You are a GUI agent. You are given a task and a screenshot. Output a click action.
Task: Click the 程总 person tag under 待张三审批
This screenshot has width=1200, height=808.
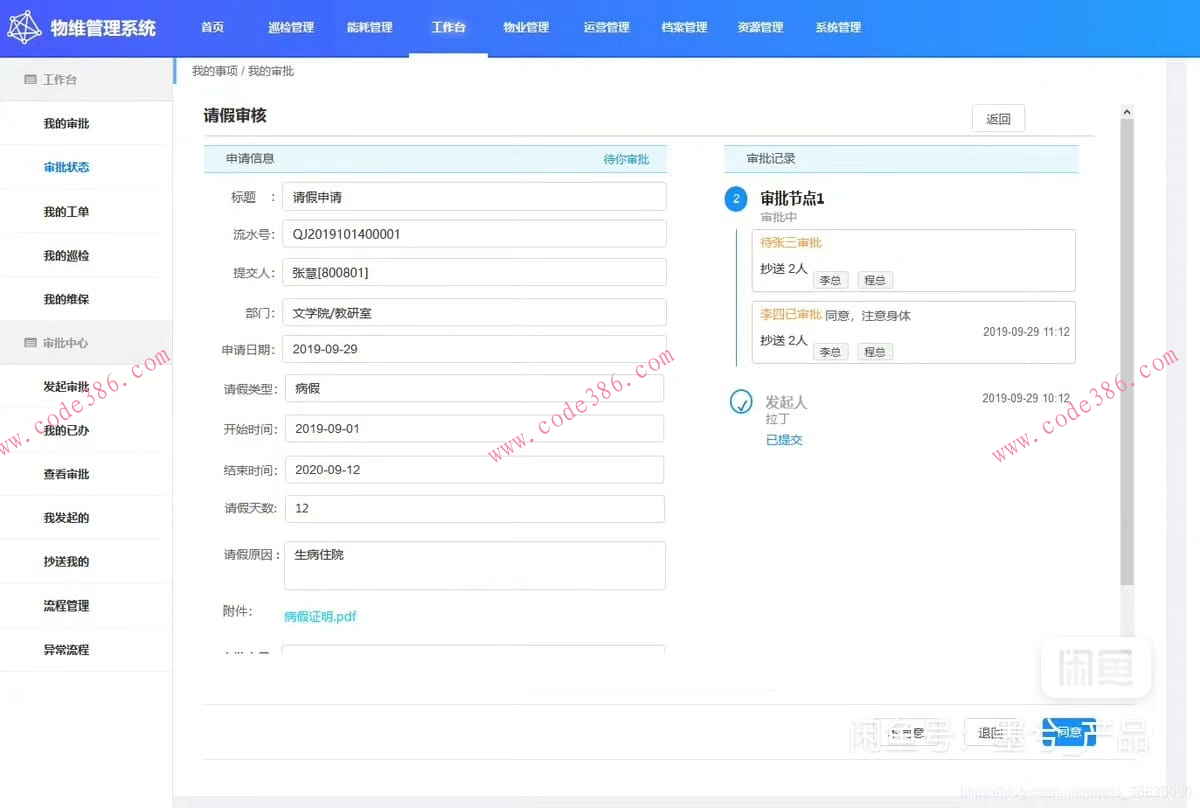[874, 280]
